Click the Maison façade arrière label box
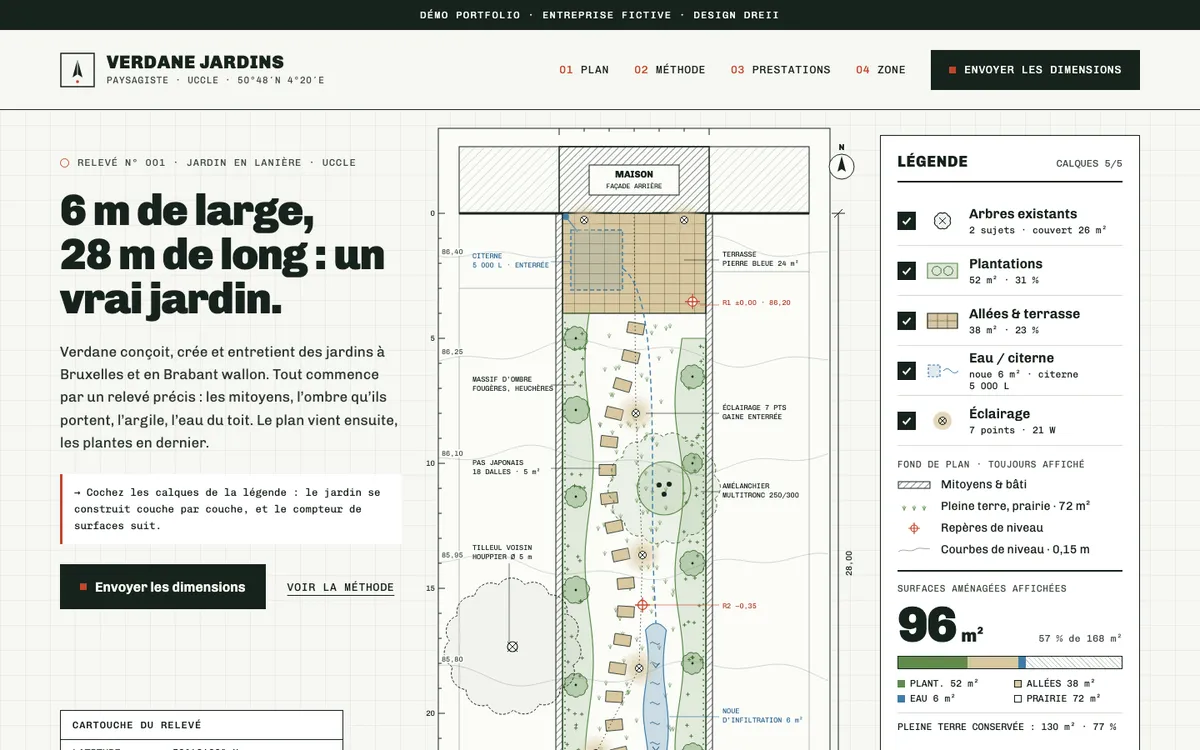This screenshot has height=750, width=1200. point(634,180)
